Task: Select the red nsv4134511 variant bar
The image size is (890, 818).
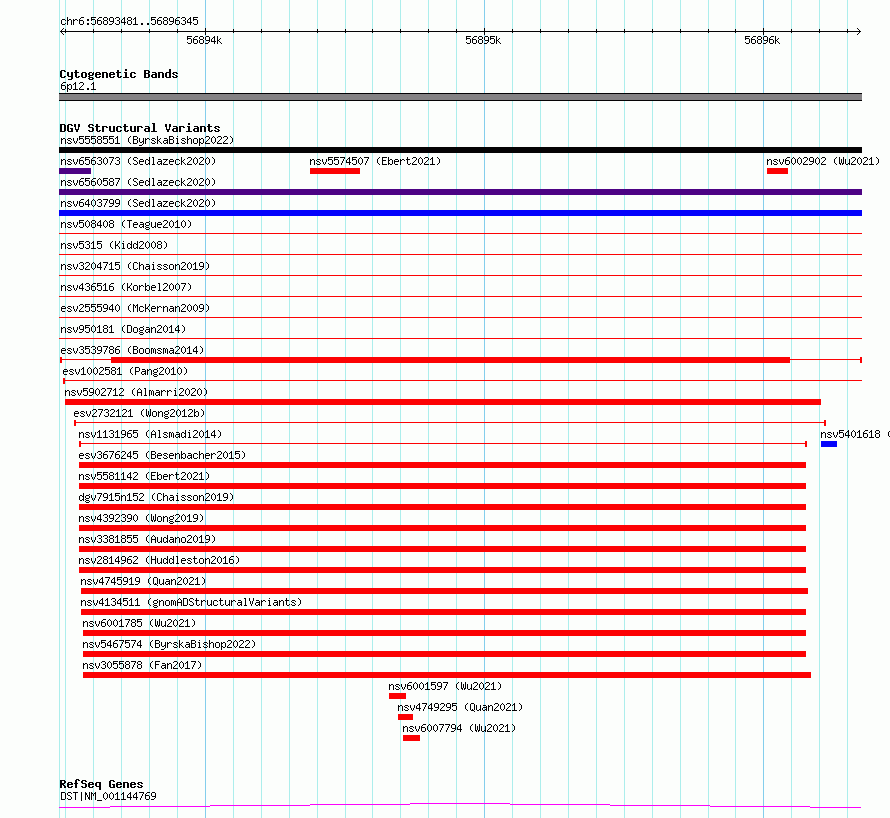Action: pyautogui.click(x=443, y=612)
